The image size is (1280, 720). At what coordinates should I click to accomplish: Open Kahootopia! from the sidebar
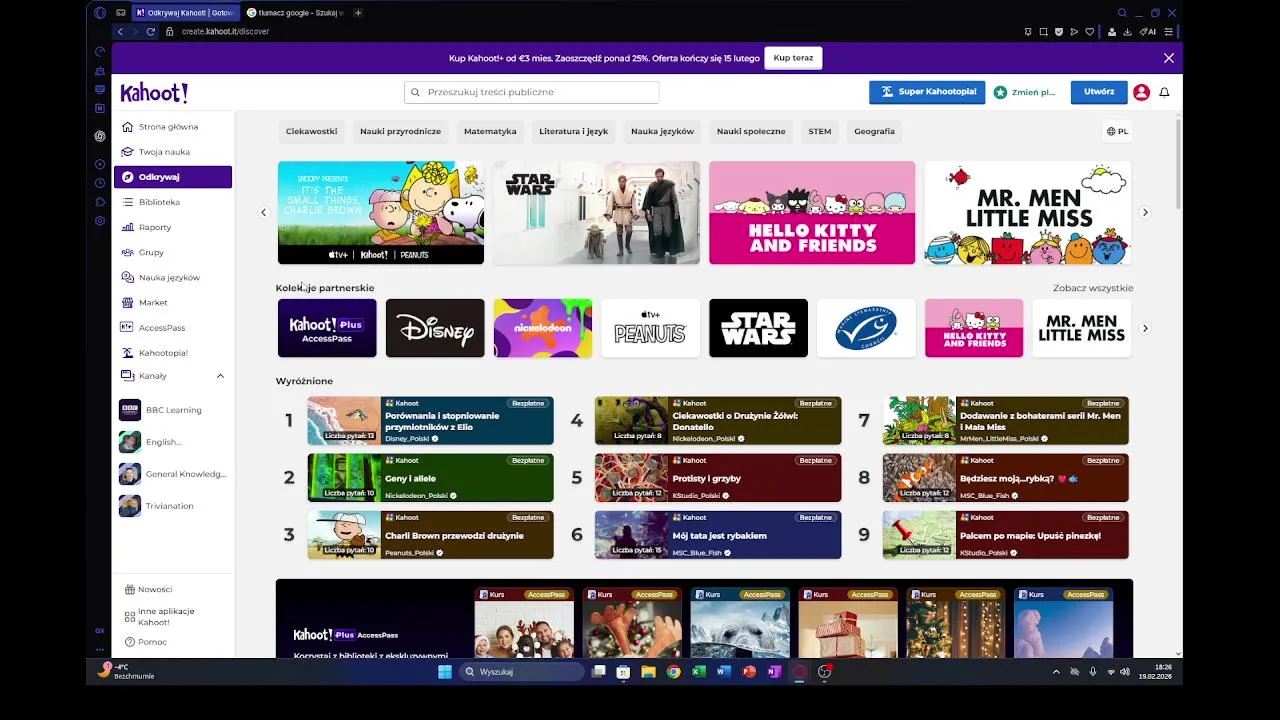172,353
